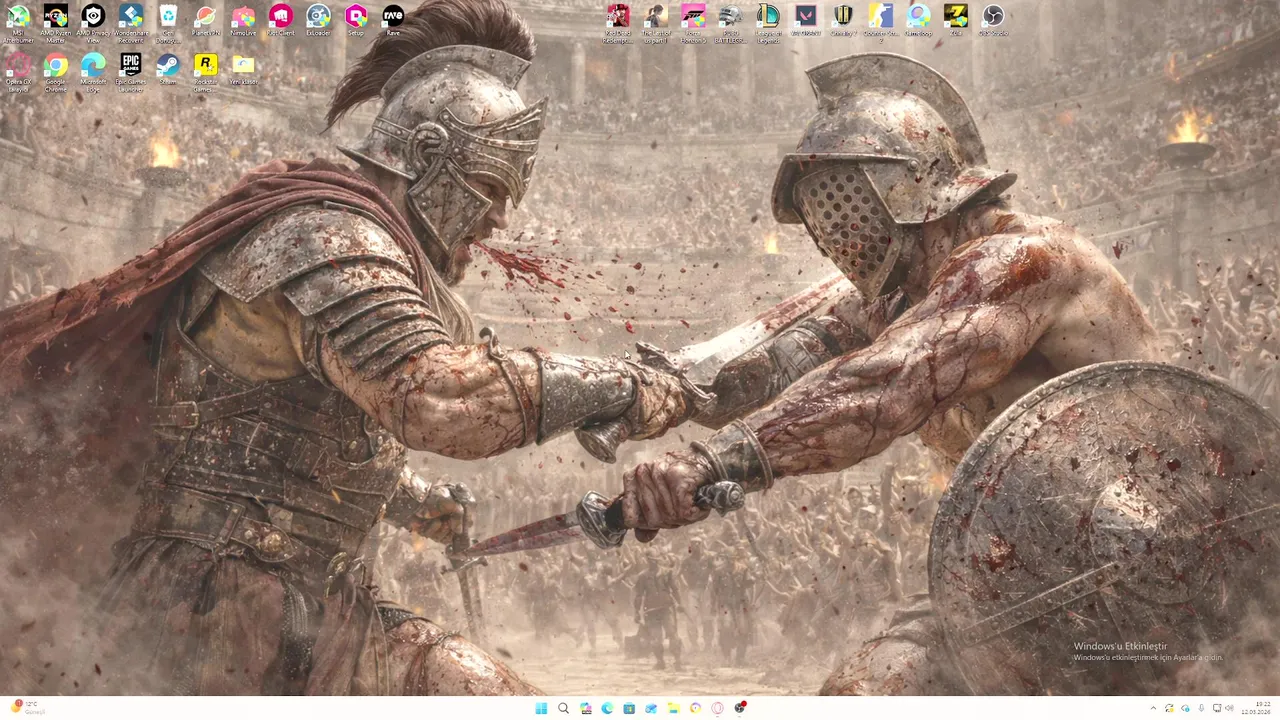Launch Epic Games Launcher shortcut

click(131, 73)
